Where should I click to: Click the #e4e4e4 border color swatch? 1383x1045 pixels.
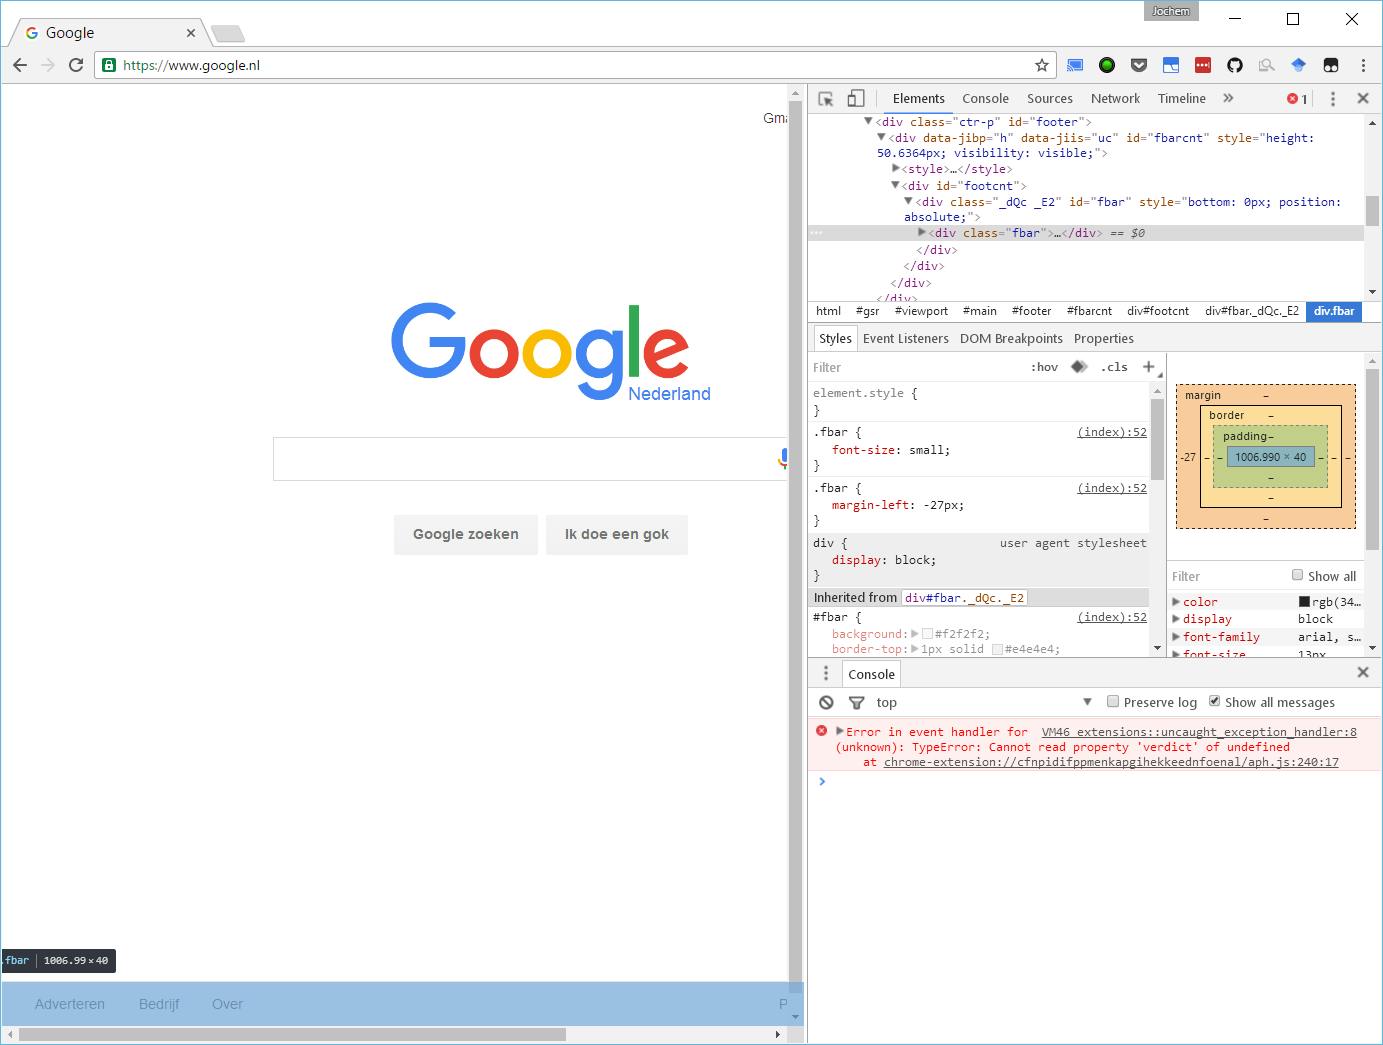(x=997, y=649)
